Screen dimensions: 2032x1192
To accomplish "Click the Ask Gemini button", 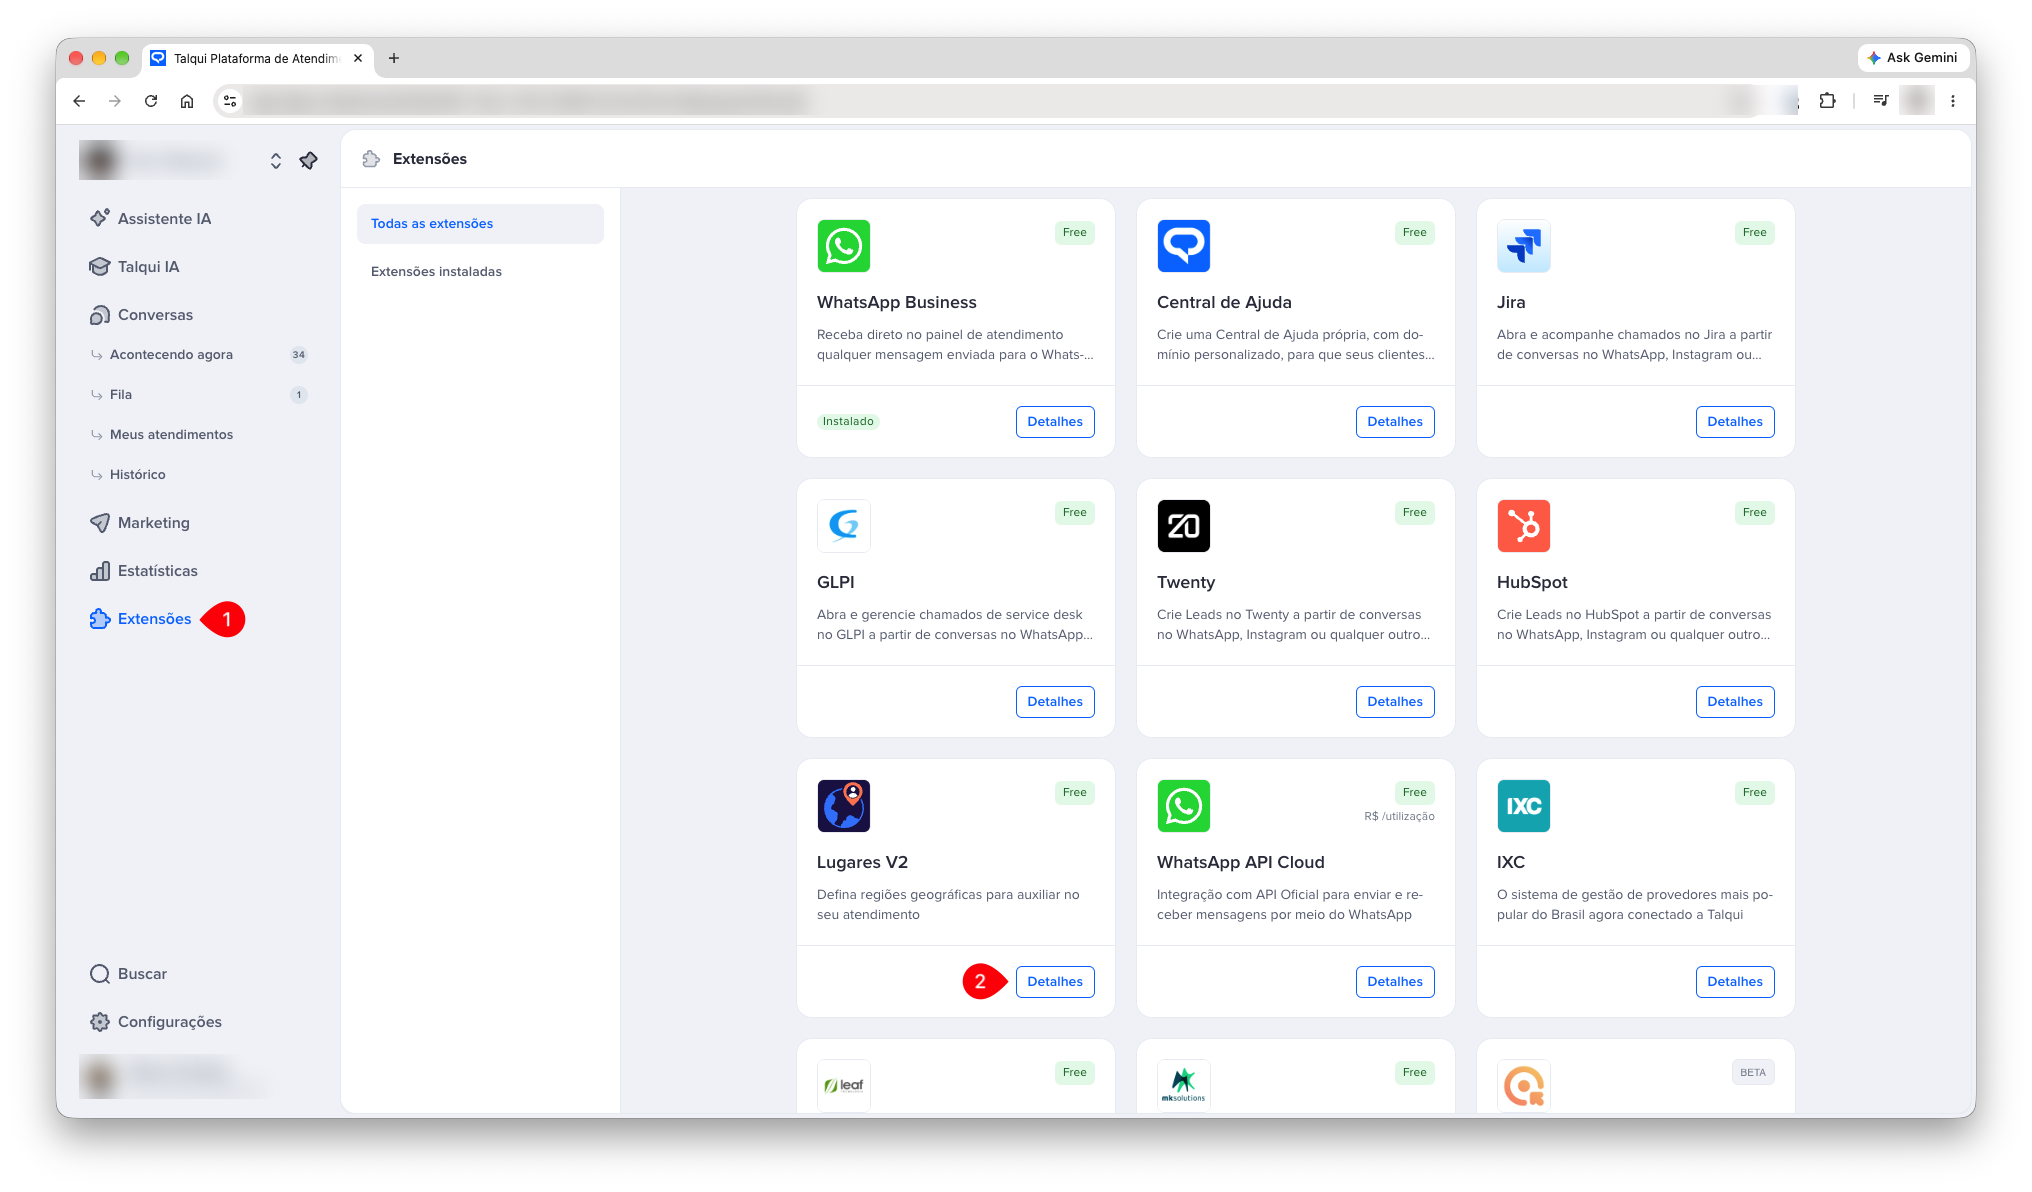I will pos(1912,58).
